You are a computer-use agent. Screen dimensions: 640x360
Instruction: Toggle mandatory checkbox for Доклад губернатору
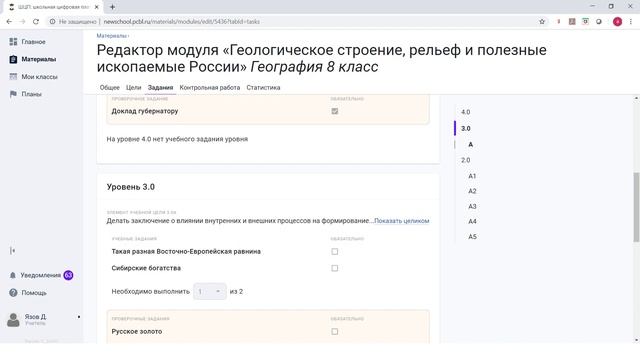tap(335, 111)
